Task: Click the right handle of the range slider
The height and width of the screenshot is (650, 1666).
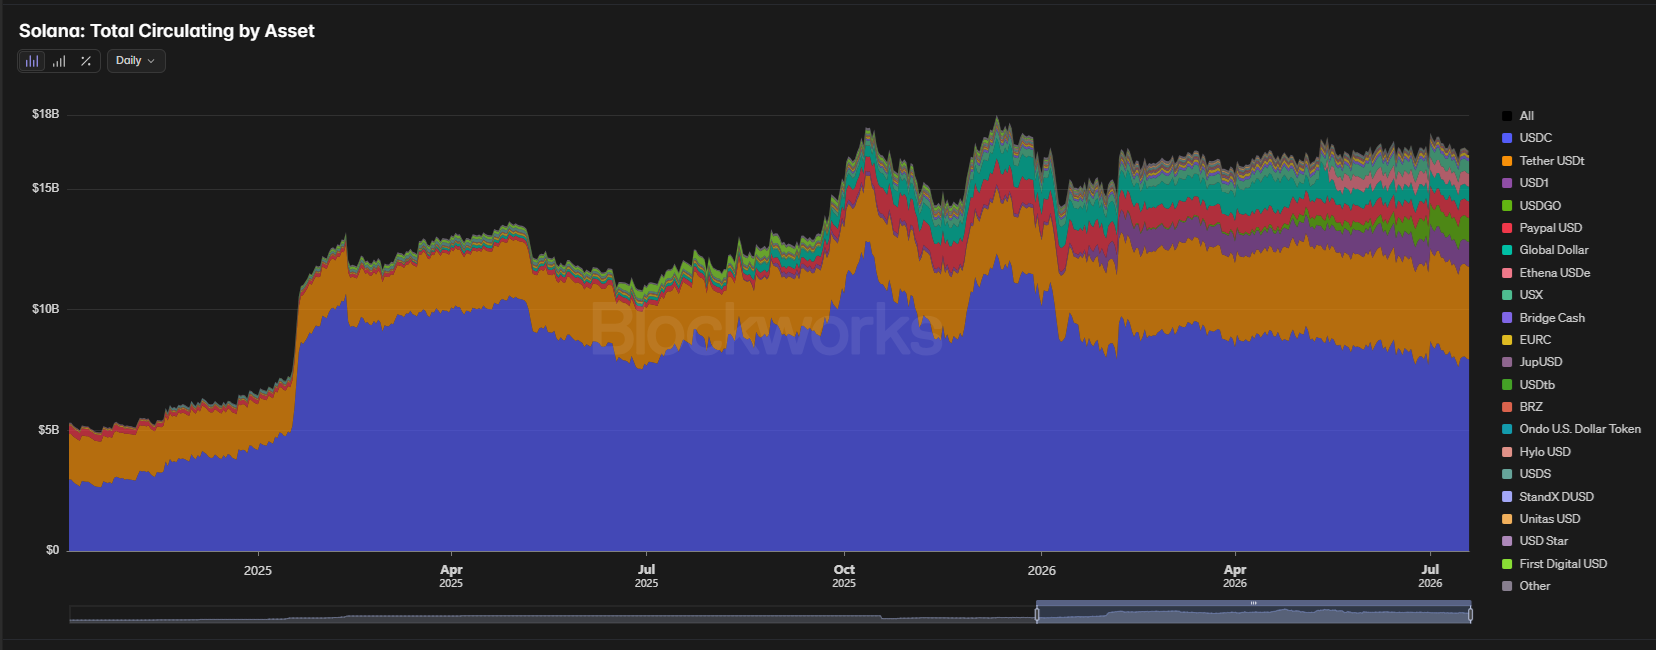Action: click(x=1470, y=615)
